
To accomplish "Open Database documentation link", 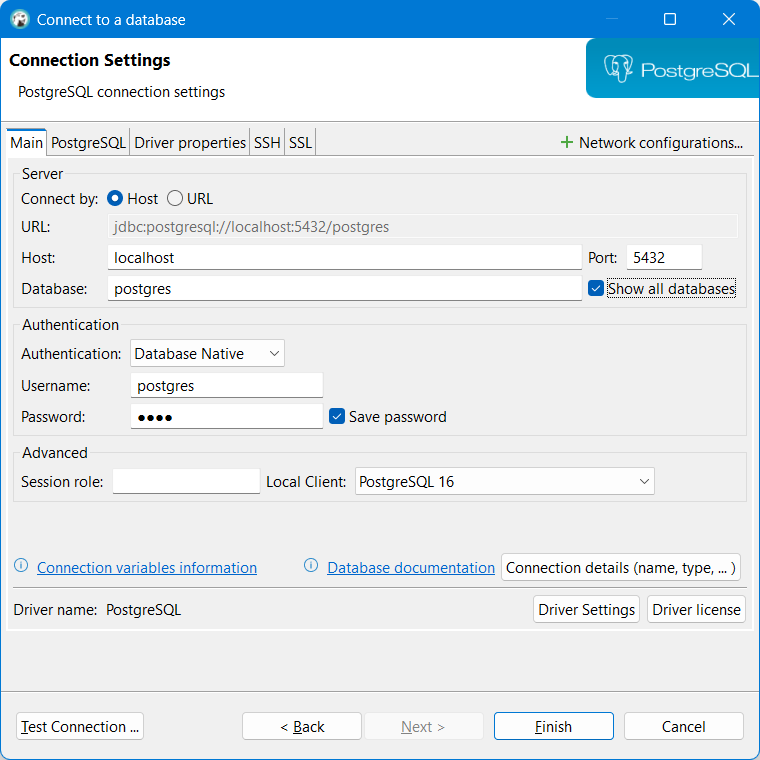I will click(411, 568).
